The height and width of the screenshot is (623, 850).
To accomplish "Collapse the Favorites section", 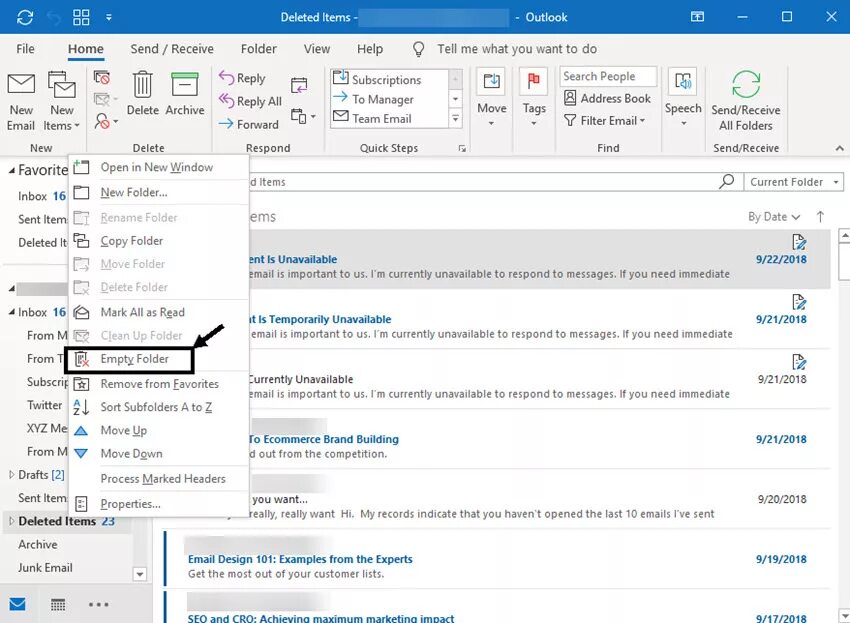I will coord(12,171).
